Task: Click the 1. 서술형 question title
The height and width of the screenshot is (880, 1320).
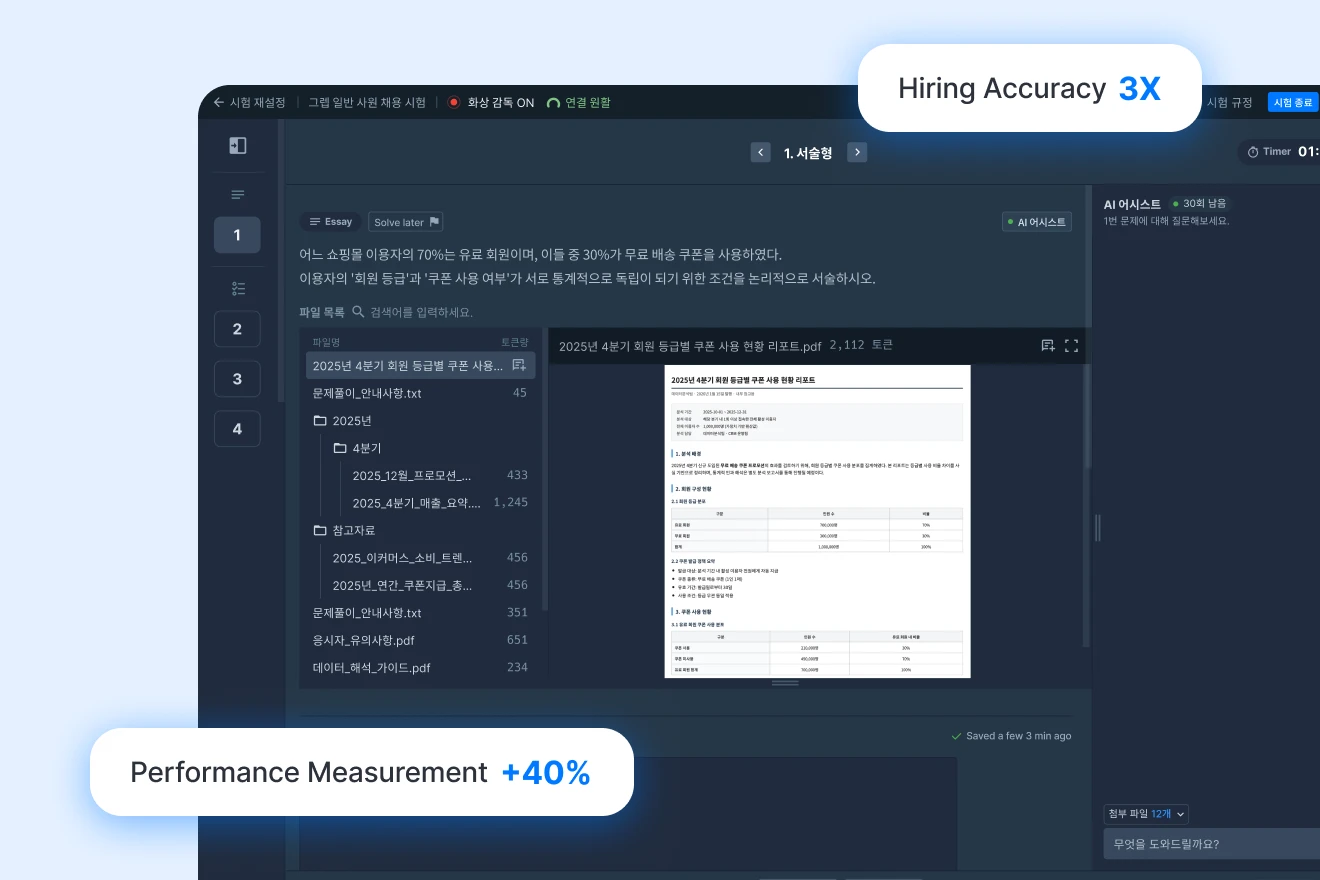Action: coord(808,153)
